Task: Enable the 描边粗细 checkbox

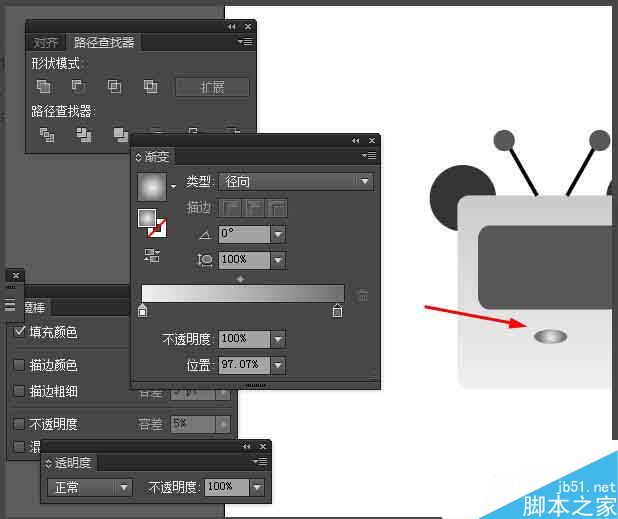Action: pos(19,391)
